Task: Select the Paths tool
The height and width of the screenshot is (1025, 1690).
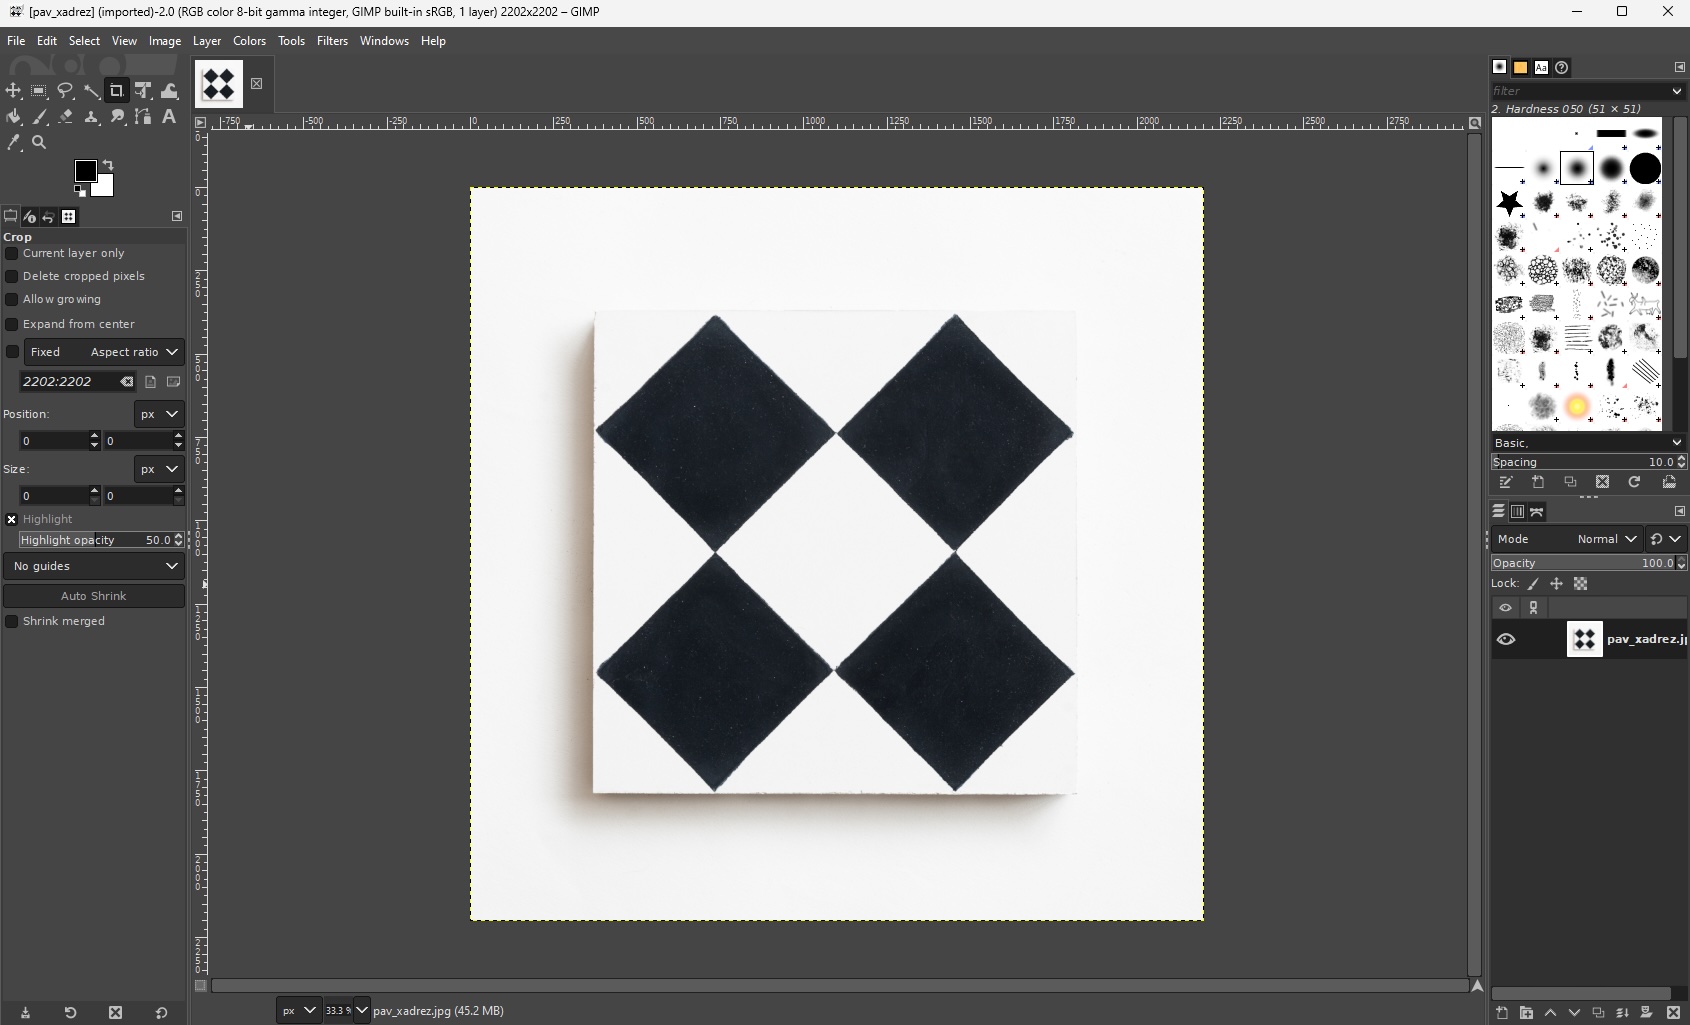Action: 143,117
